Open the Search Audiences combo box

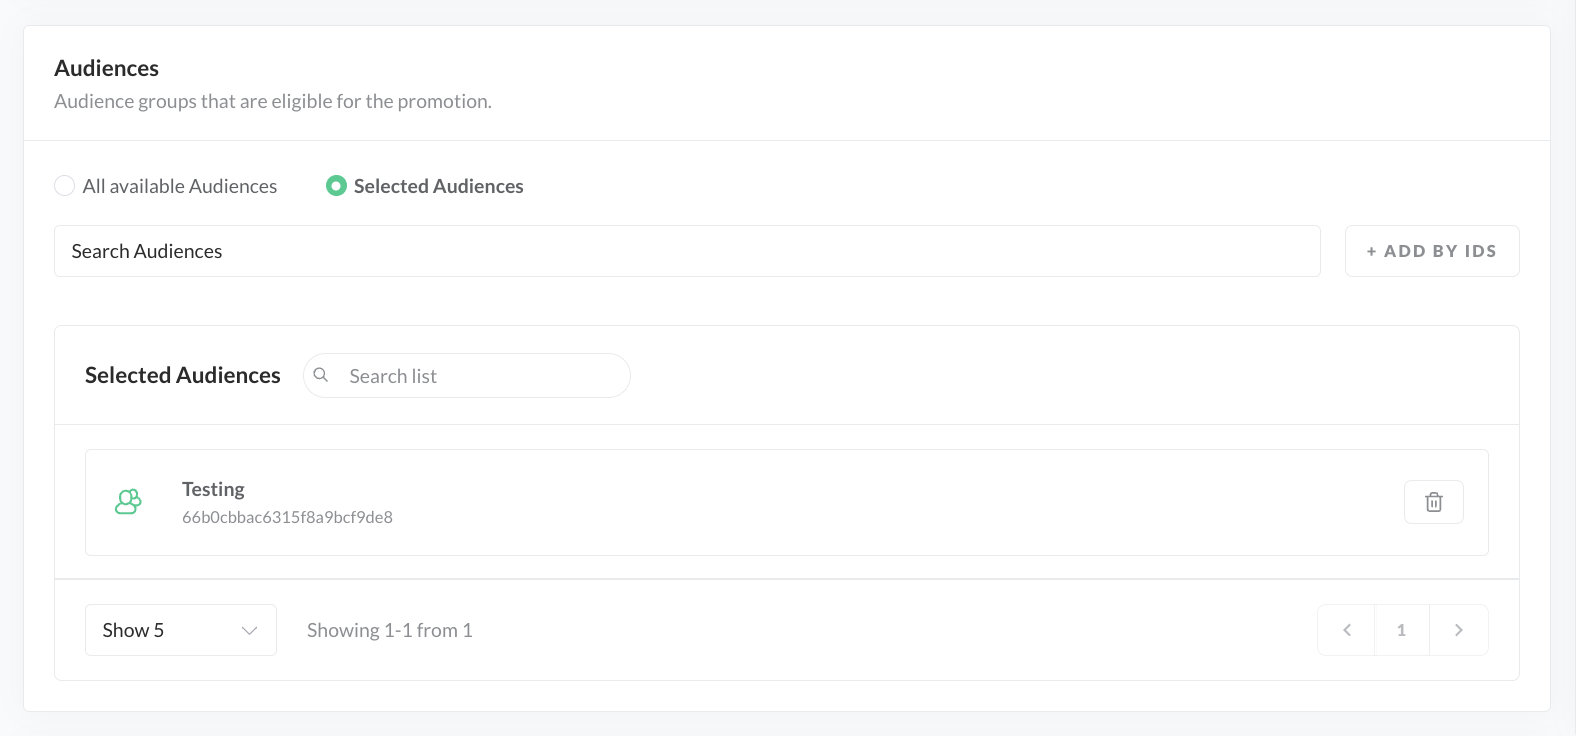(686, 251)
